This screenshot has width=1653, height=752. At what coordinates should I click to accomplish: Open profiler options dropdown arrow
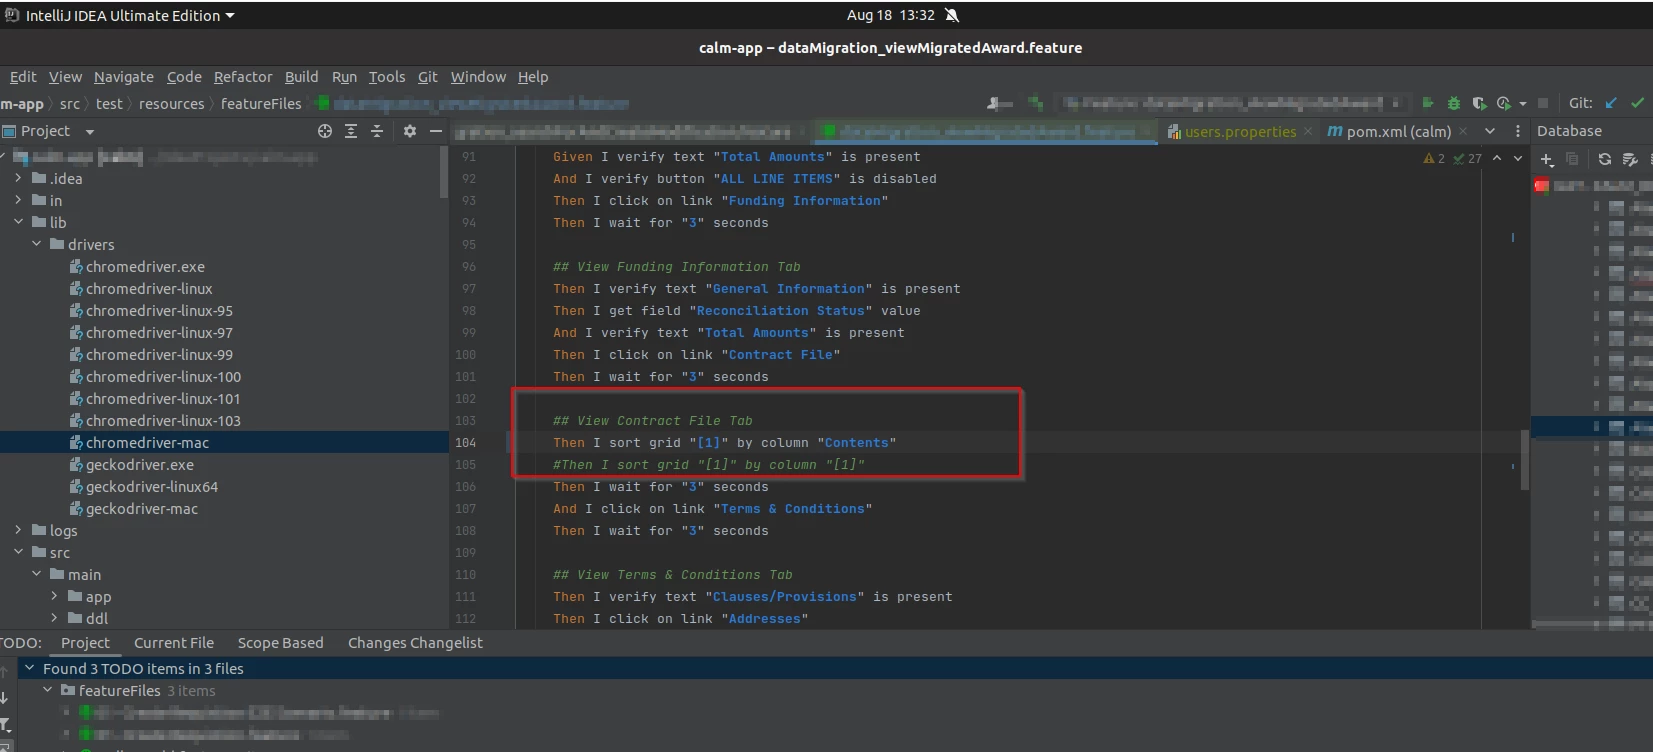tap(1522, 104)
